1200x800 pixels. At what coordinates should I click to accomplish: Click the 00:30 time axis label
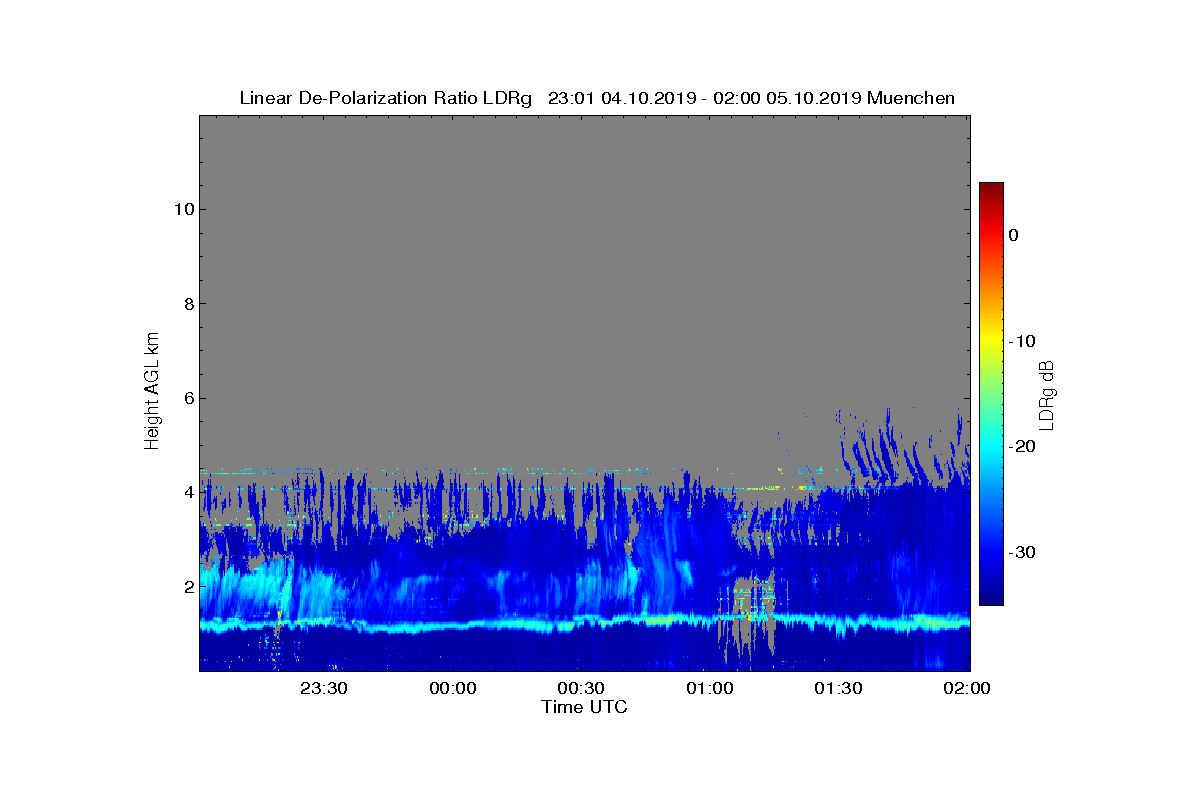point(581,688)
